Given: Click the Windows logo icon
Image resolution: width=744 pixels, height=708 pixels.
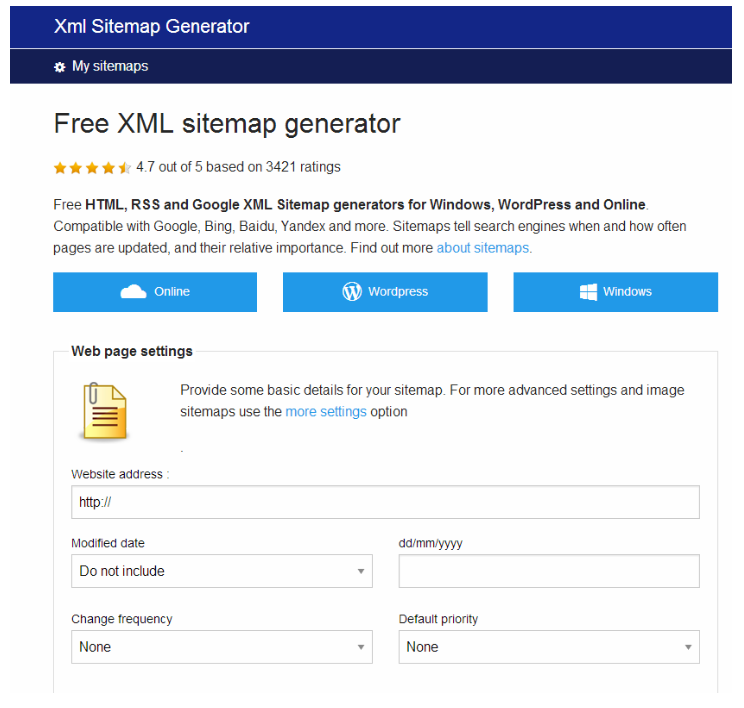Looking at the screenshot, I should pyautogui.click(x=588, y=292).
